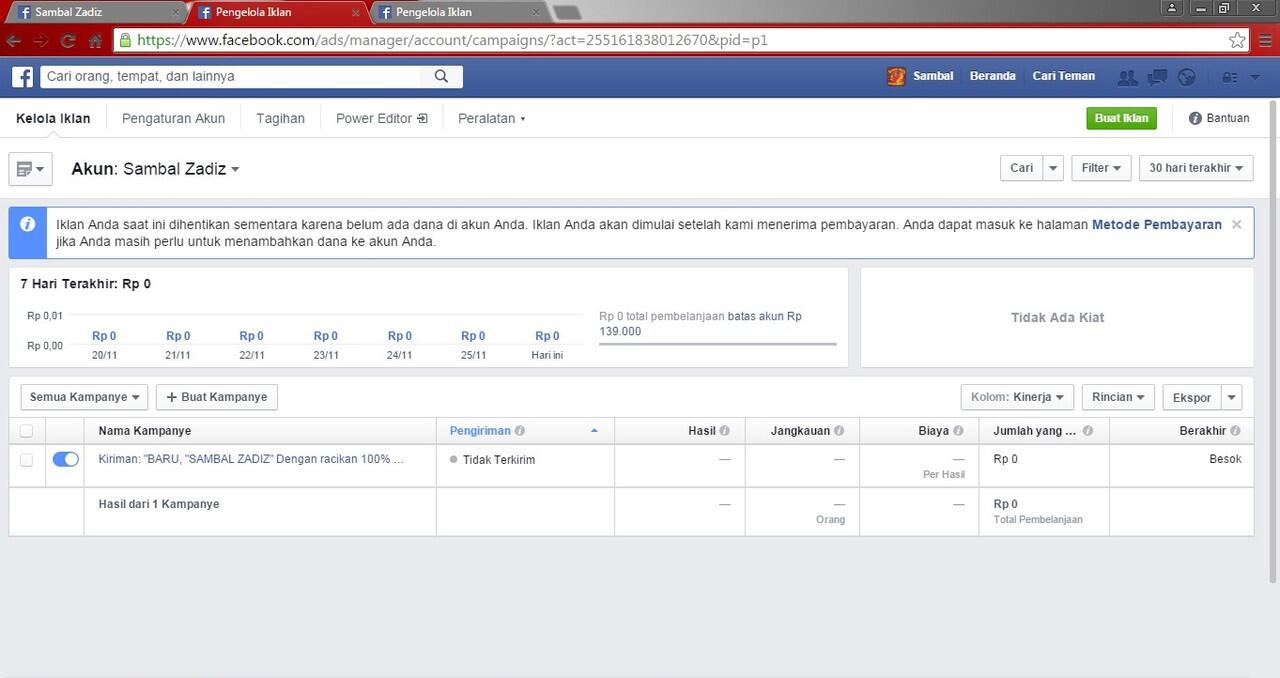Switch to third Pengelola Iklan browser tab
Viewport: 1280px width, 678px height.
[458, 12]
